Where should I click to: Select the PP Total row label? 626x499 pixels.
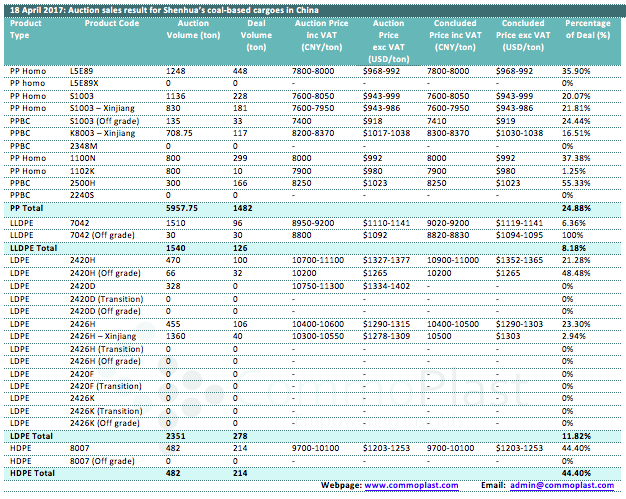[x=28, y=206]
